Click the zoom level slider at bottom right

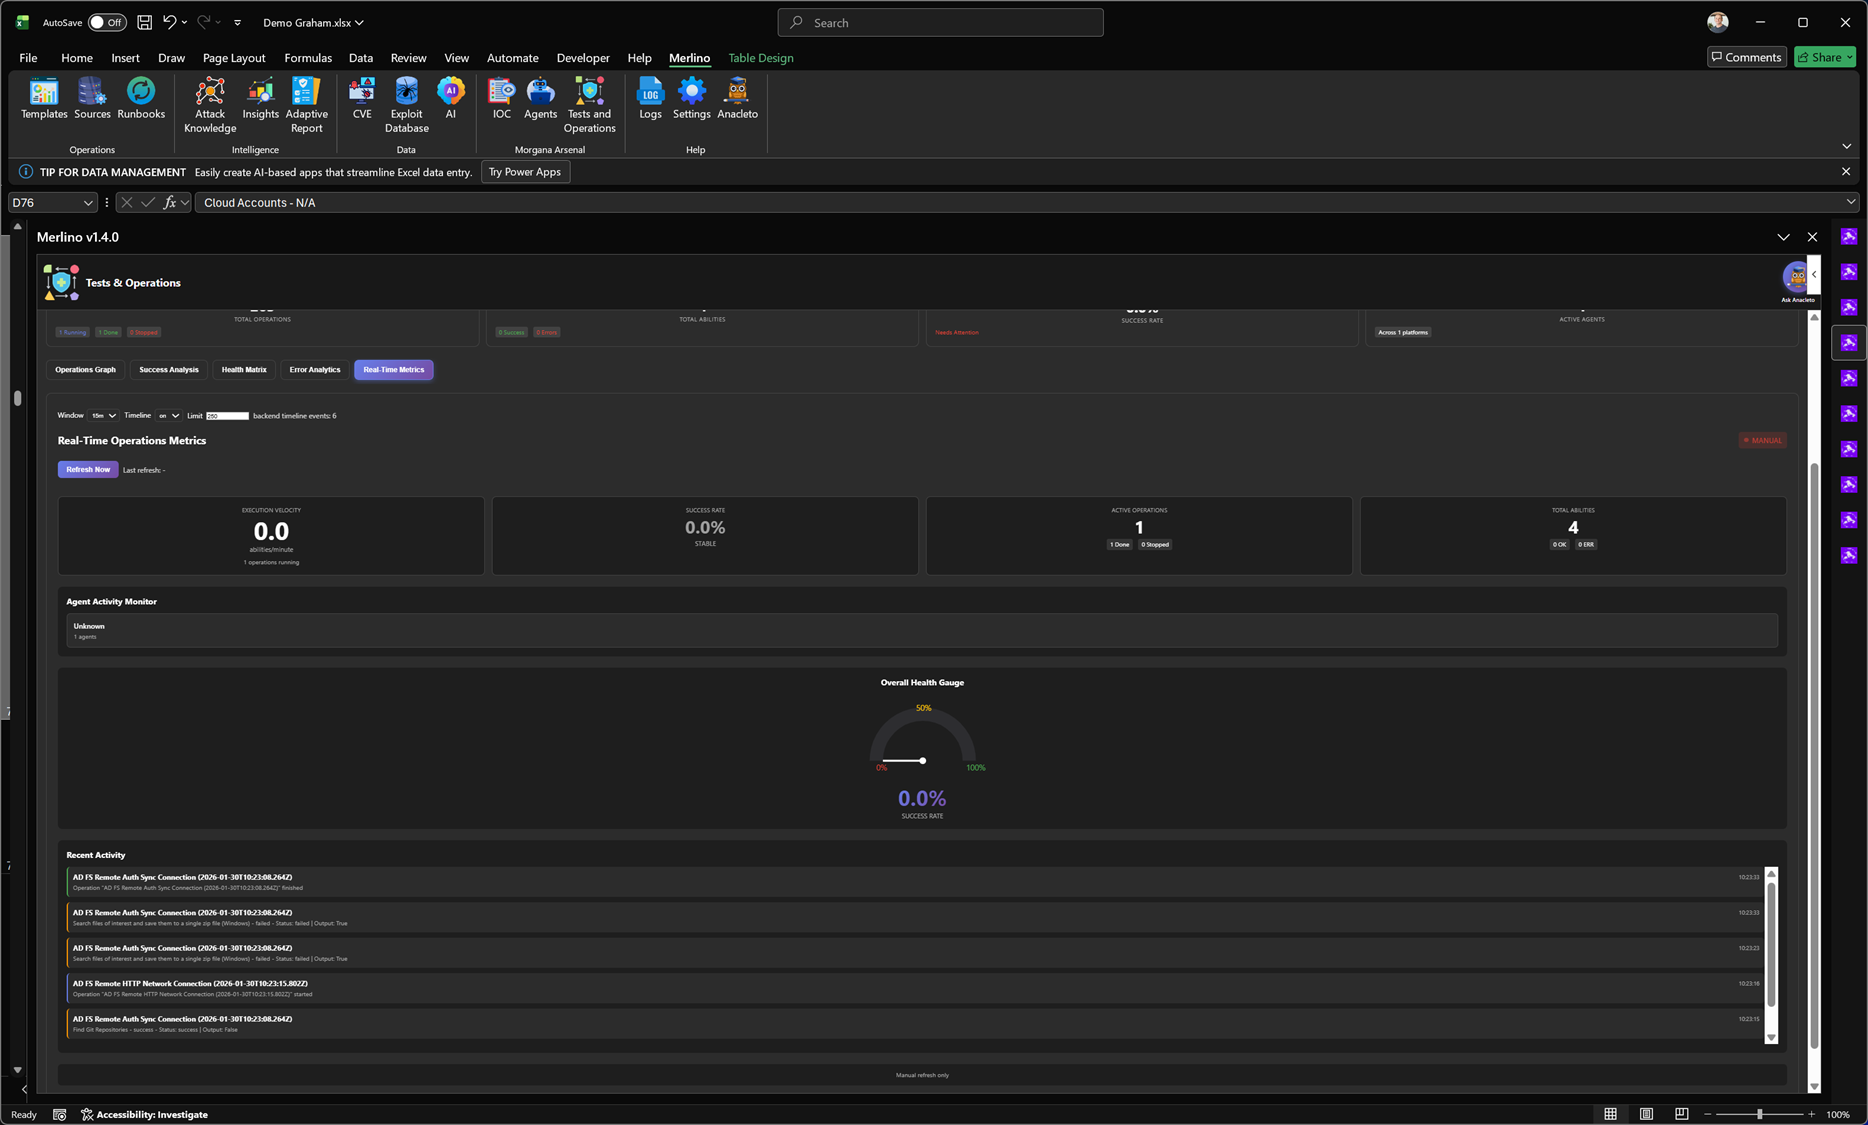pyautogui.click(x=1760, y=1114)
